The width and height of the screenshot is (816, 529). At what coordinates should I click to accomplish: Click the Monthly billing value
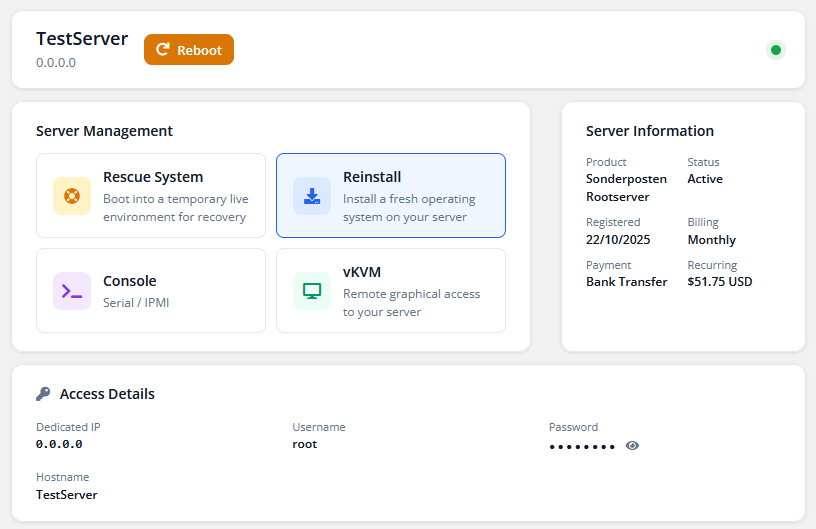click(711, 240)
